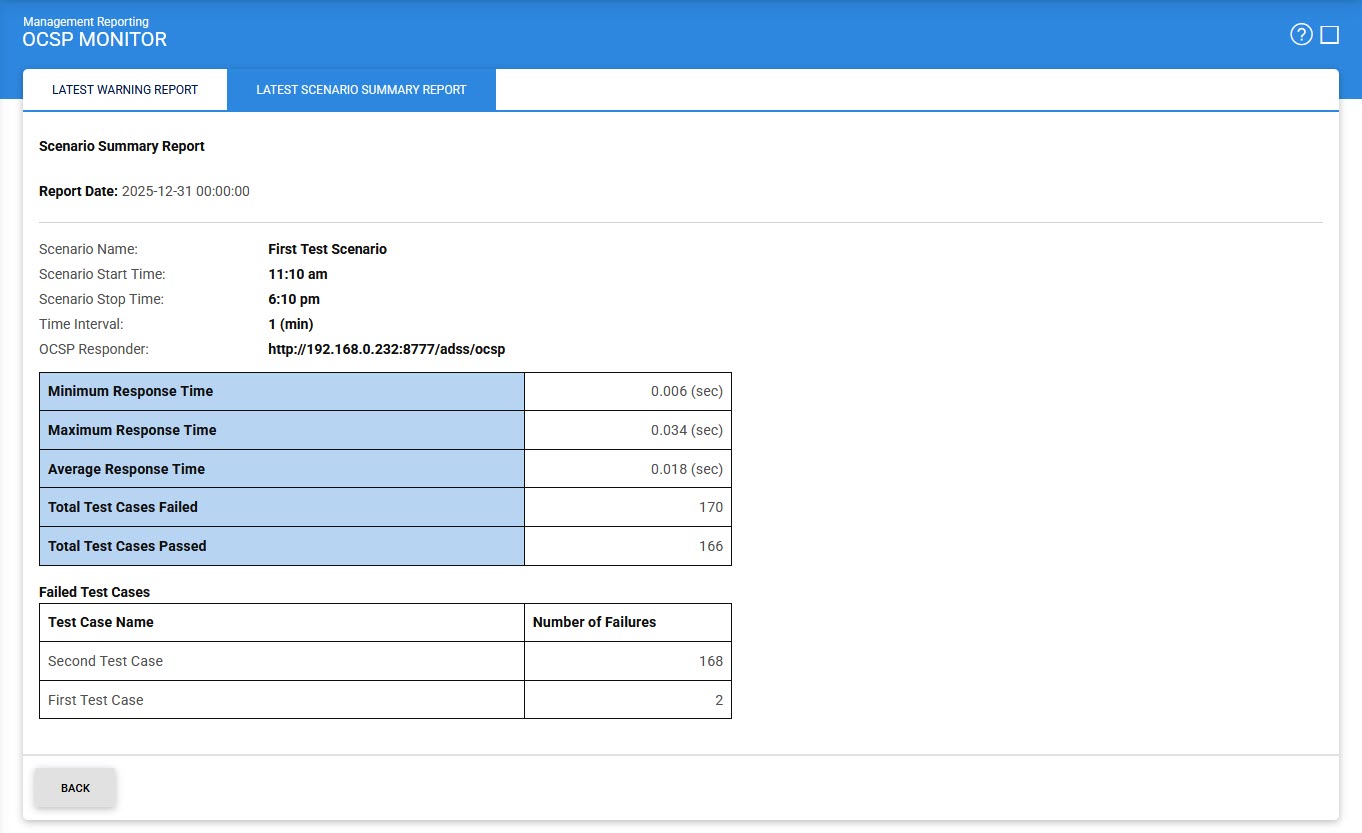Click the OCSP Monitor title
Image resolution: width=1362 pixels, height=833 pixels.
click(x=95, y=40)
